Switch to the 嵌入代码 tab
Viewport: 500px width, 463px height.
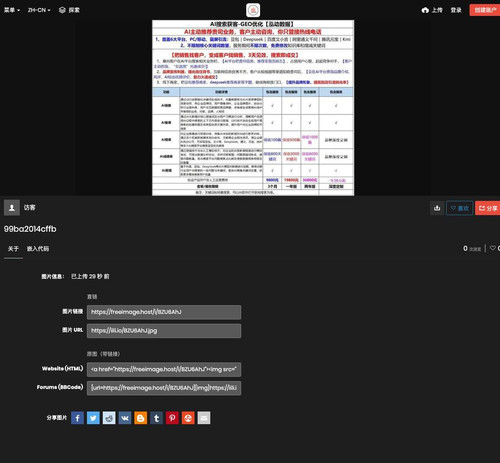tap(38, 249)
